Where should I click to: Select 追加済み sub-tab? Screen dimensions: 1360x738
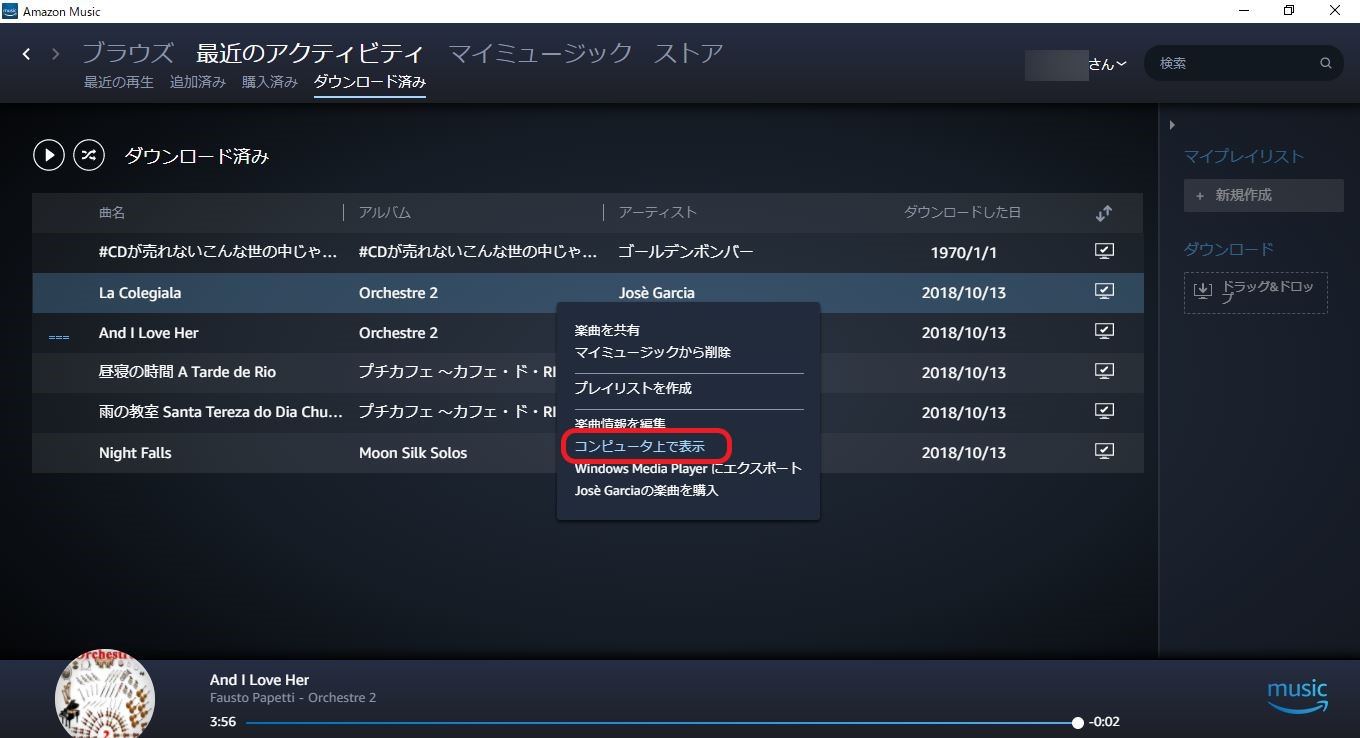[x=198, y=82]
